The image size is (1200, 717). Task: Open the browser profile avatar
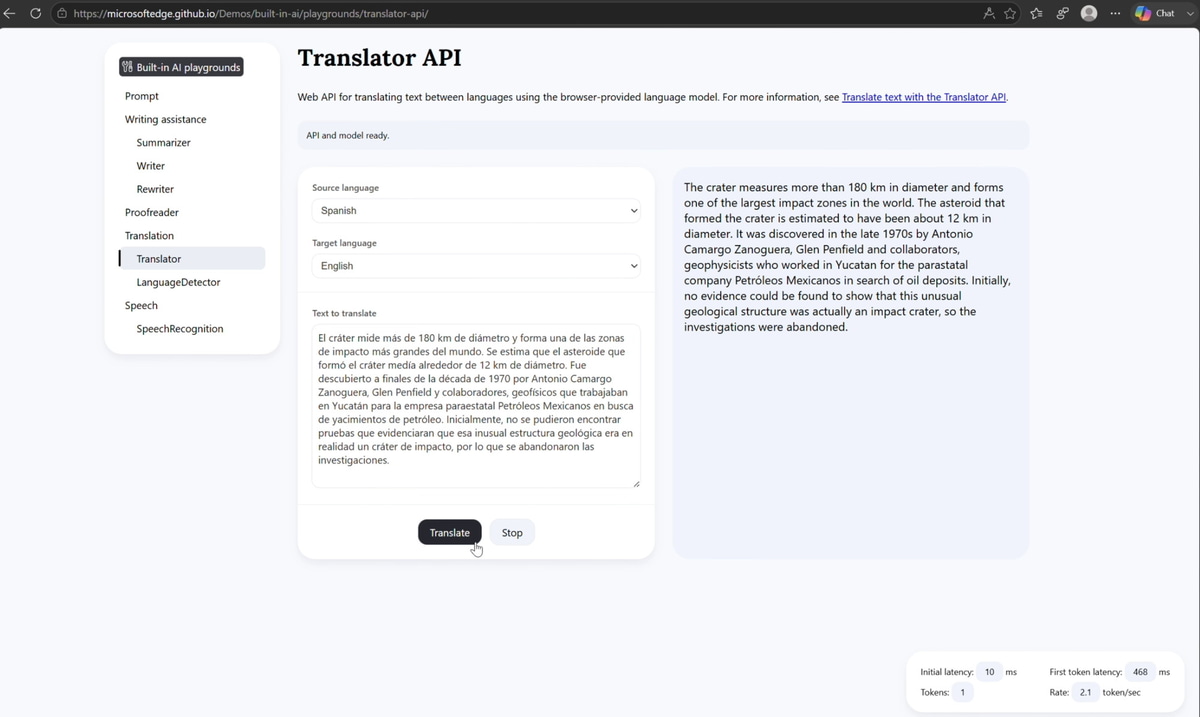pyautogui.click(x=1089, y=14)
